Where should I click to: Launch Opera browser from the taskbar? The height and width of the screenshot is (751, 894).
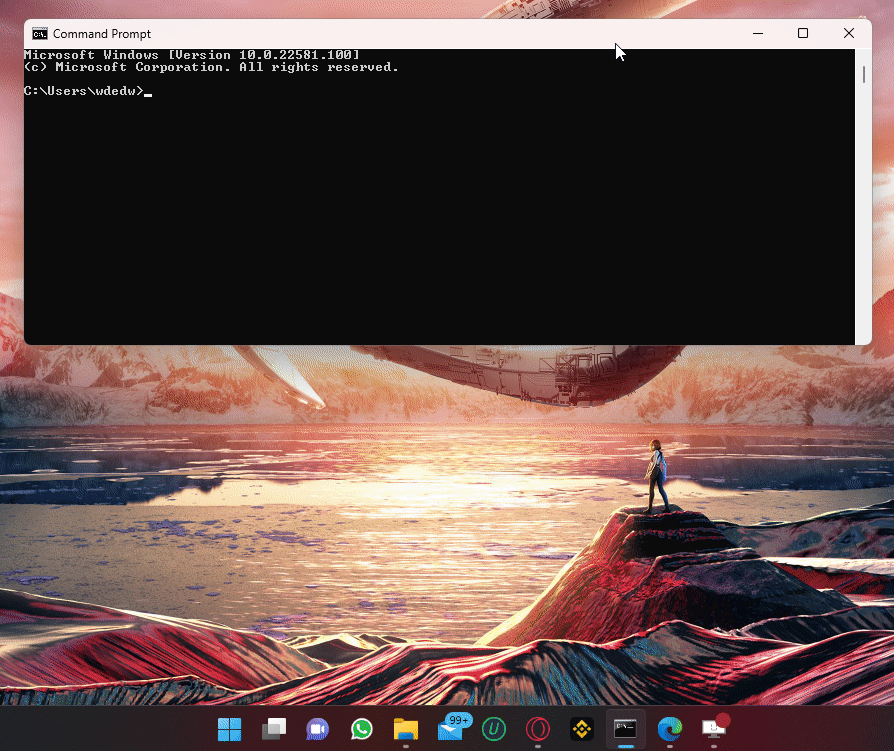click(538, 729)
